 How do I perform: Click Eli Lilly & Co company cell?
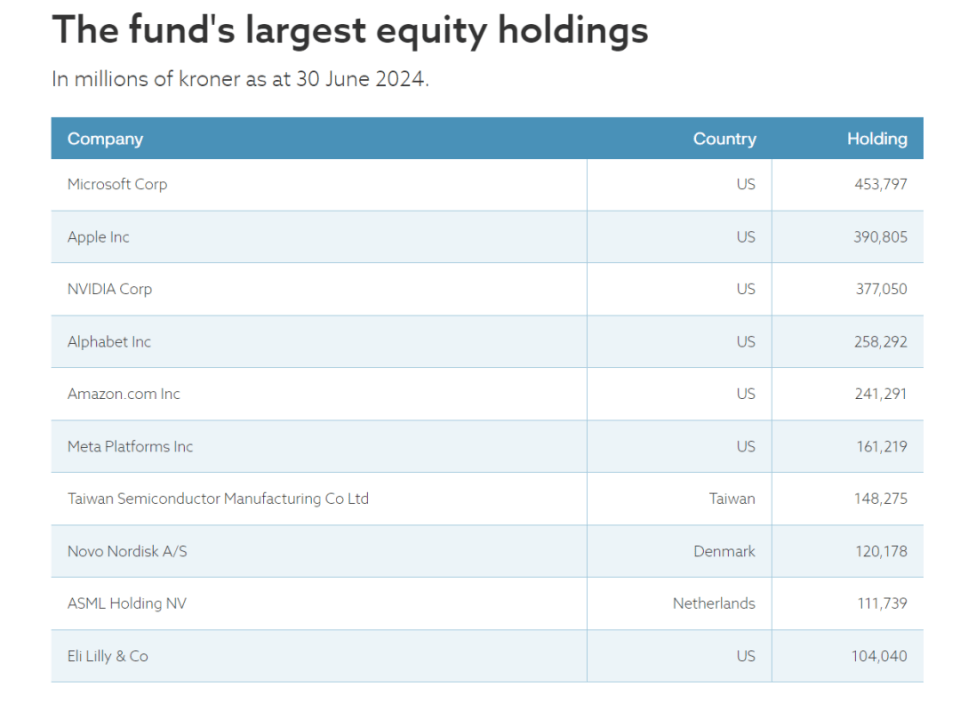point(107,656)
